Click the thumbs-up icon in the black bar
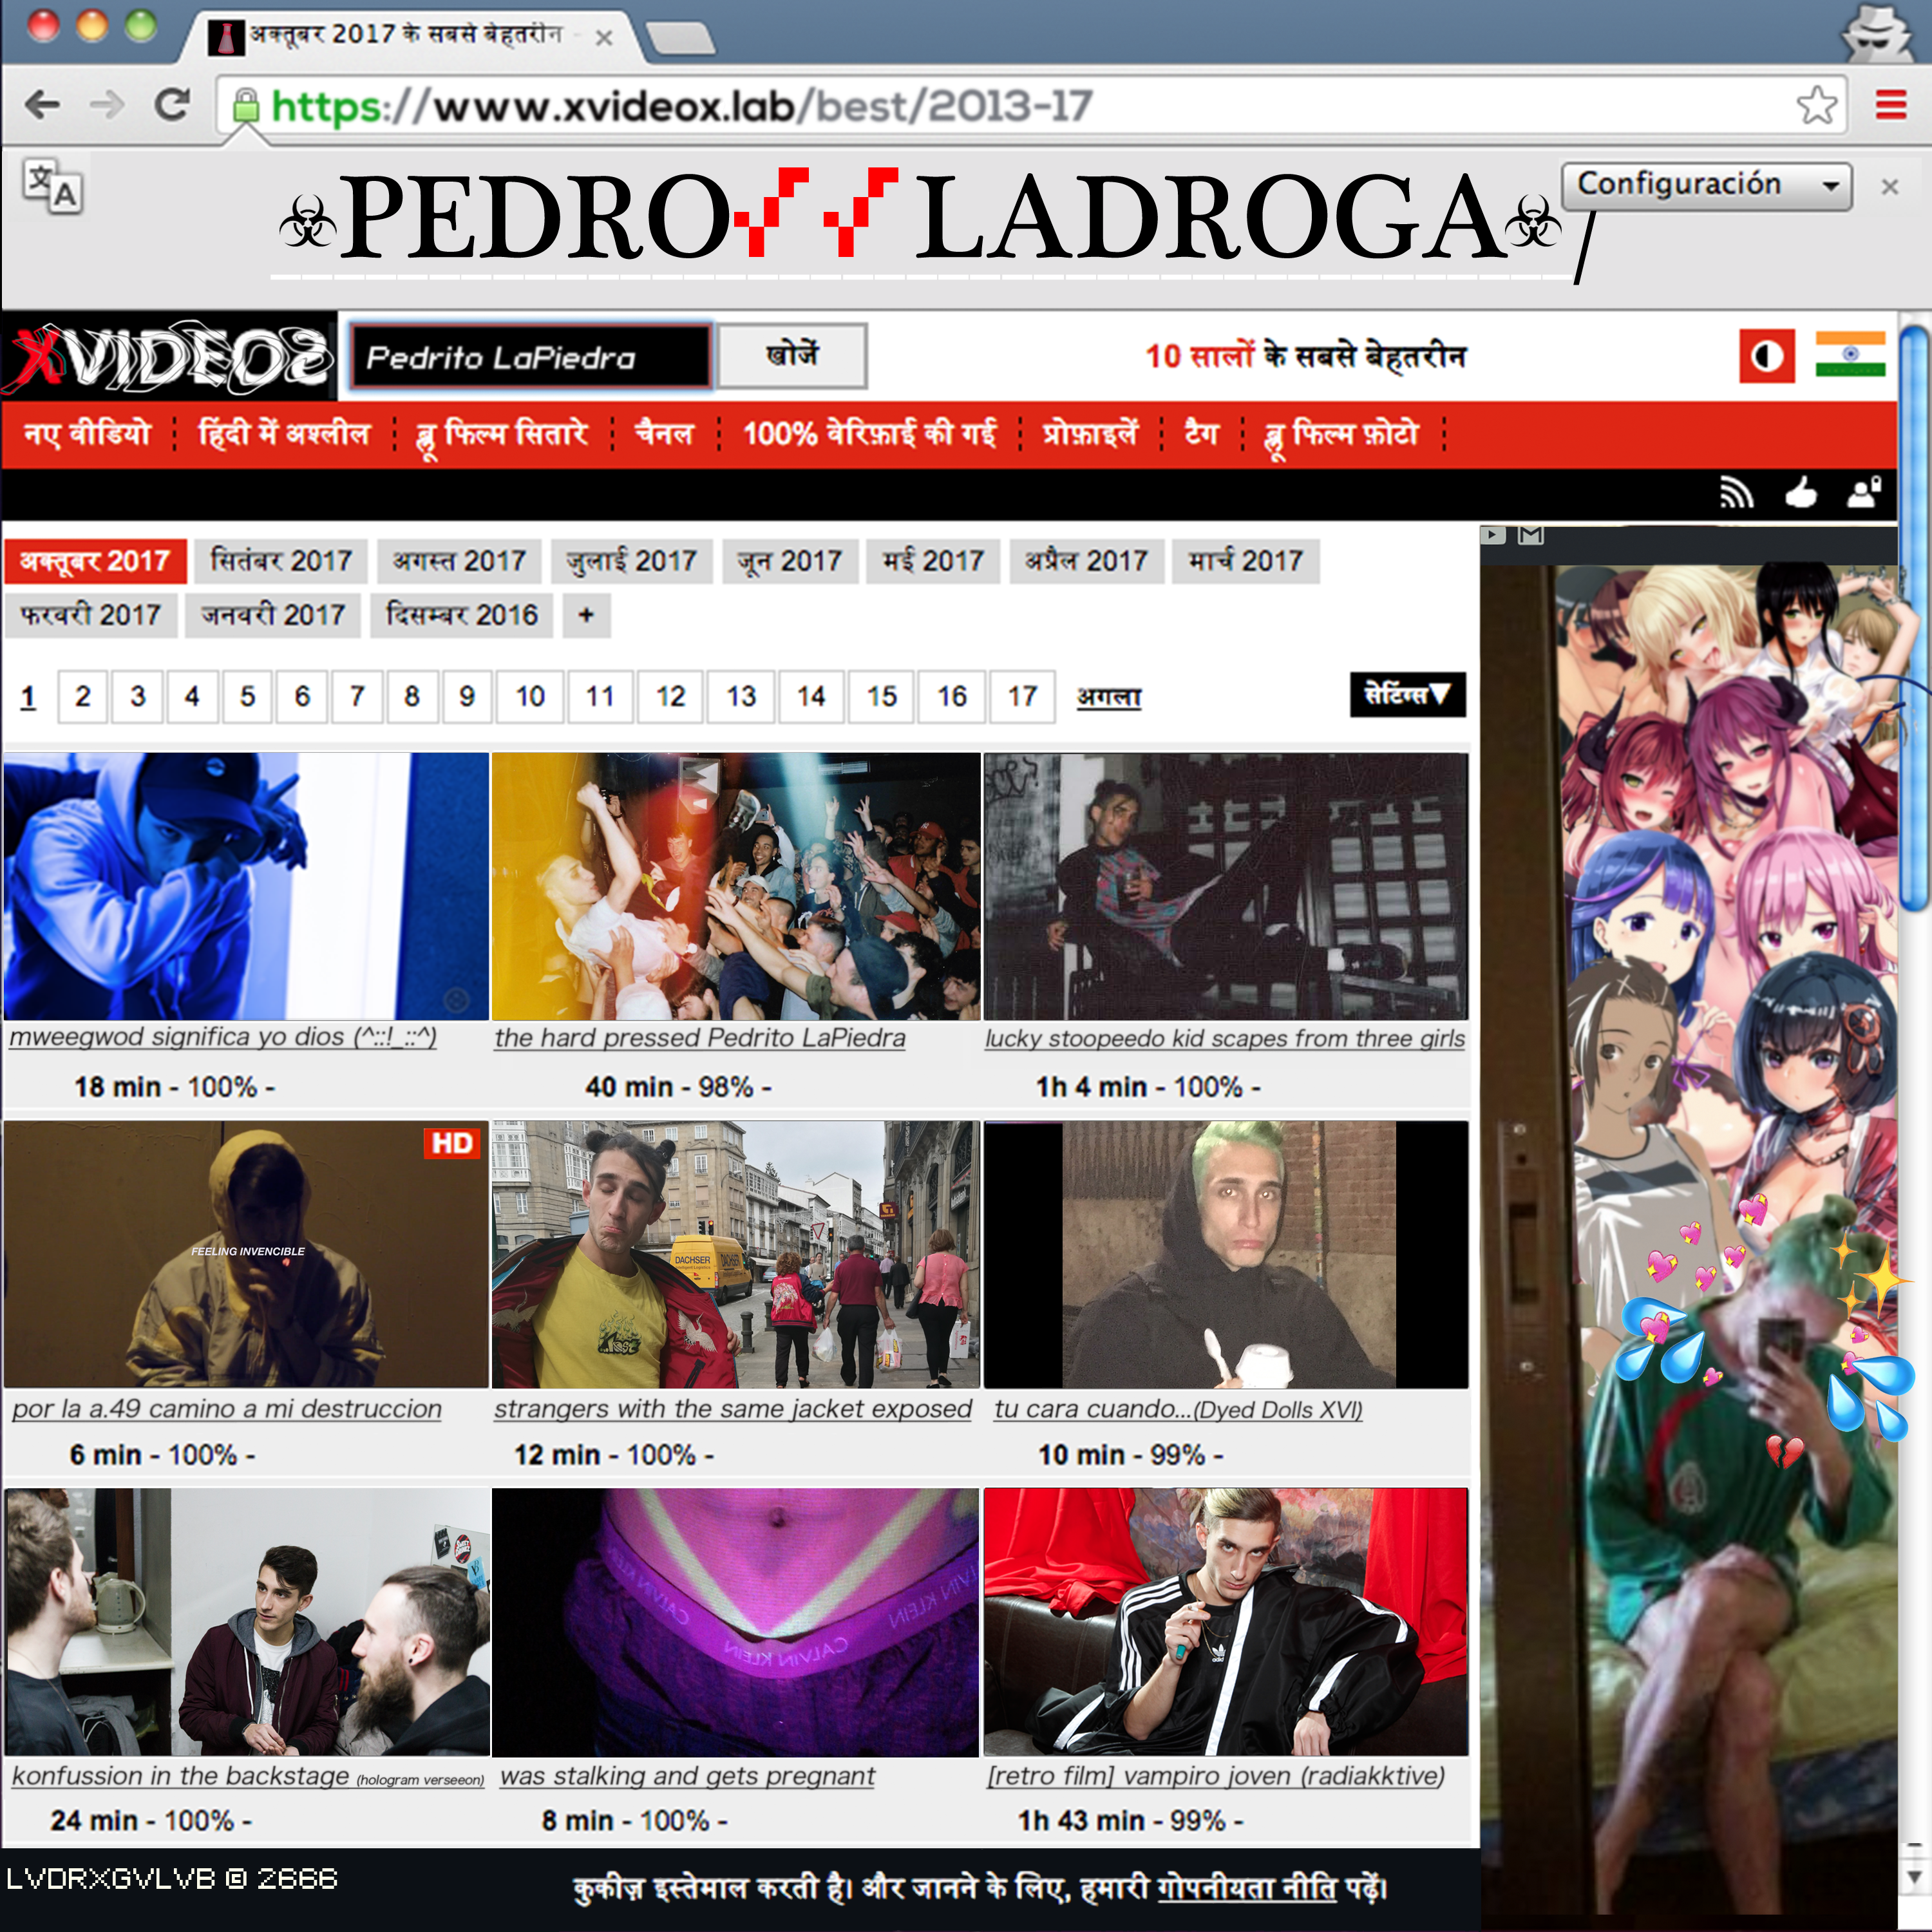 point(1801,493)
